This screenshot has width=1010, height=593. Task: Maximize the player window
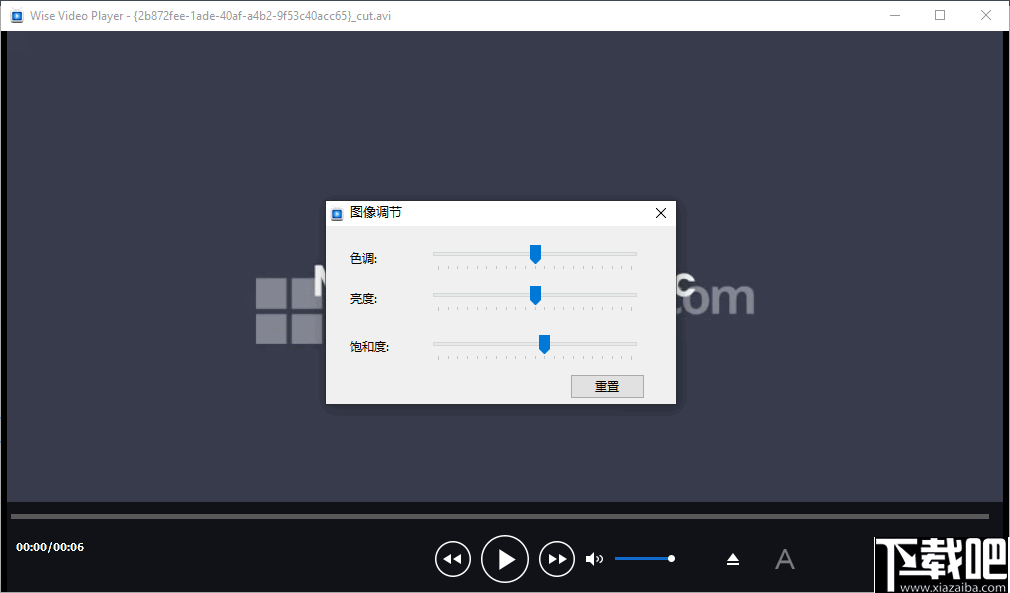(940, 15)
